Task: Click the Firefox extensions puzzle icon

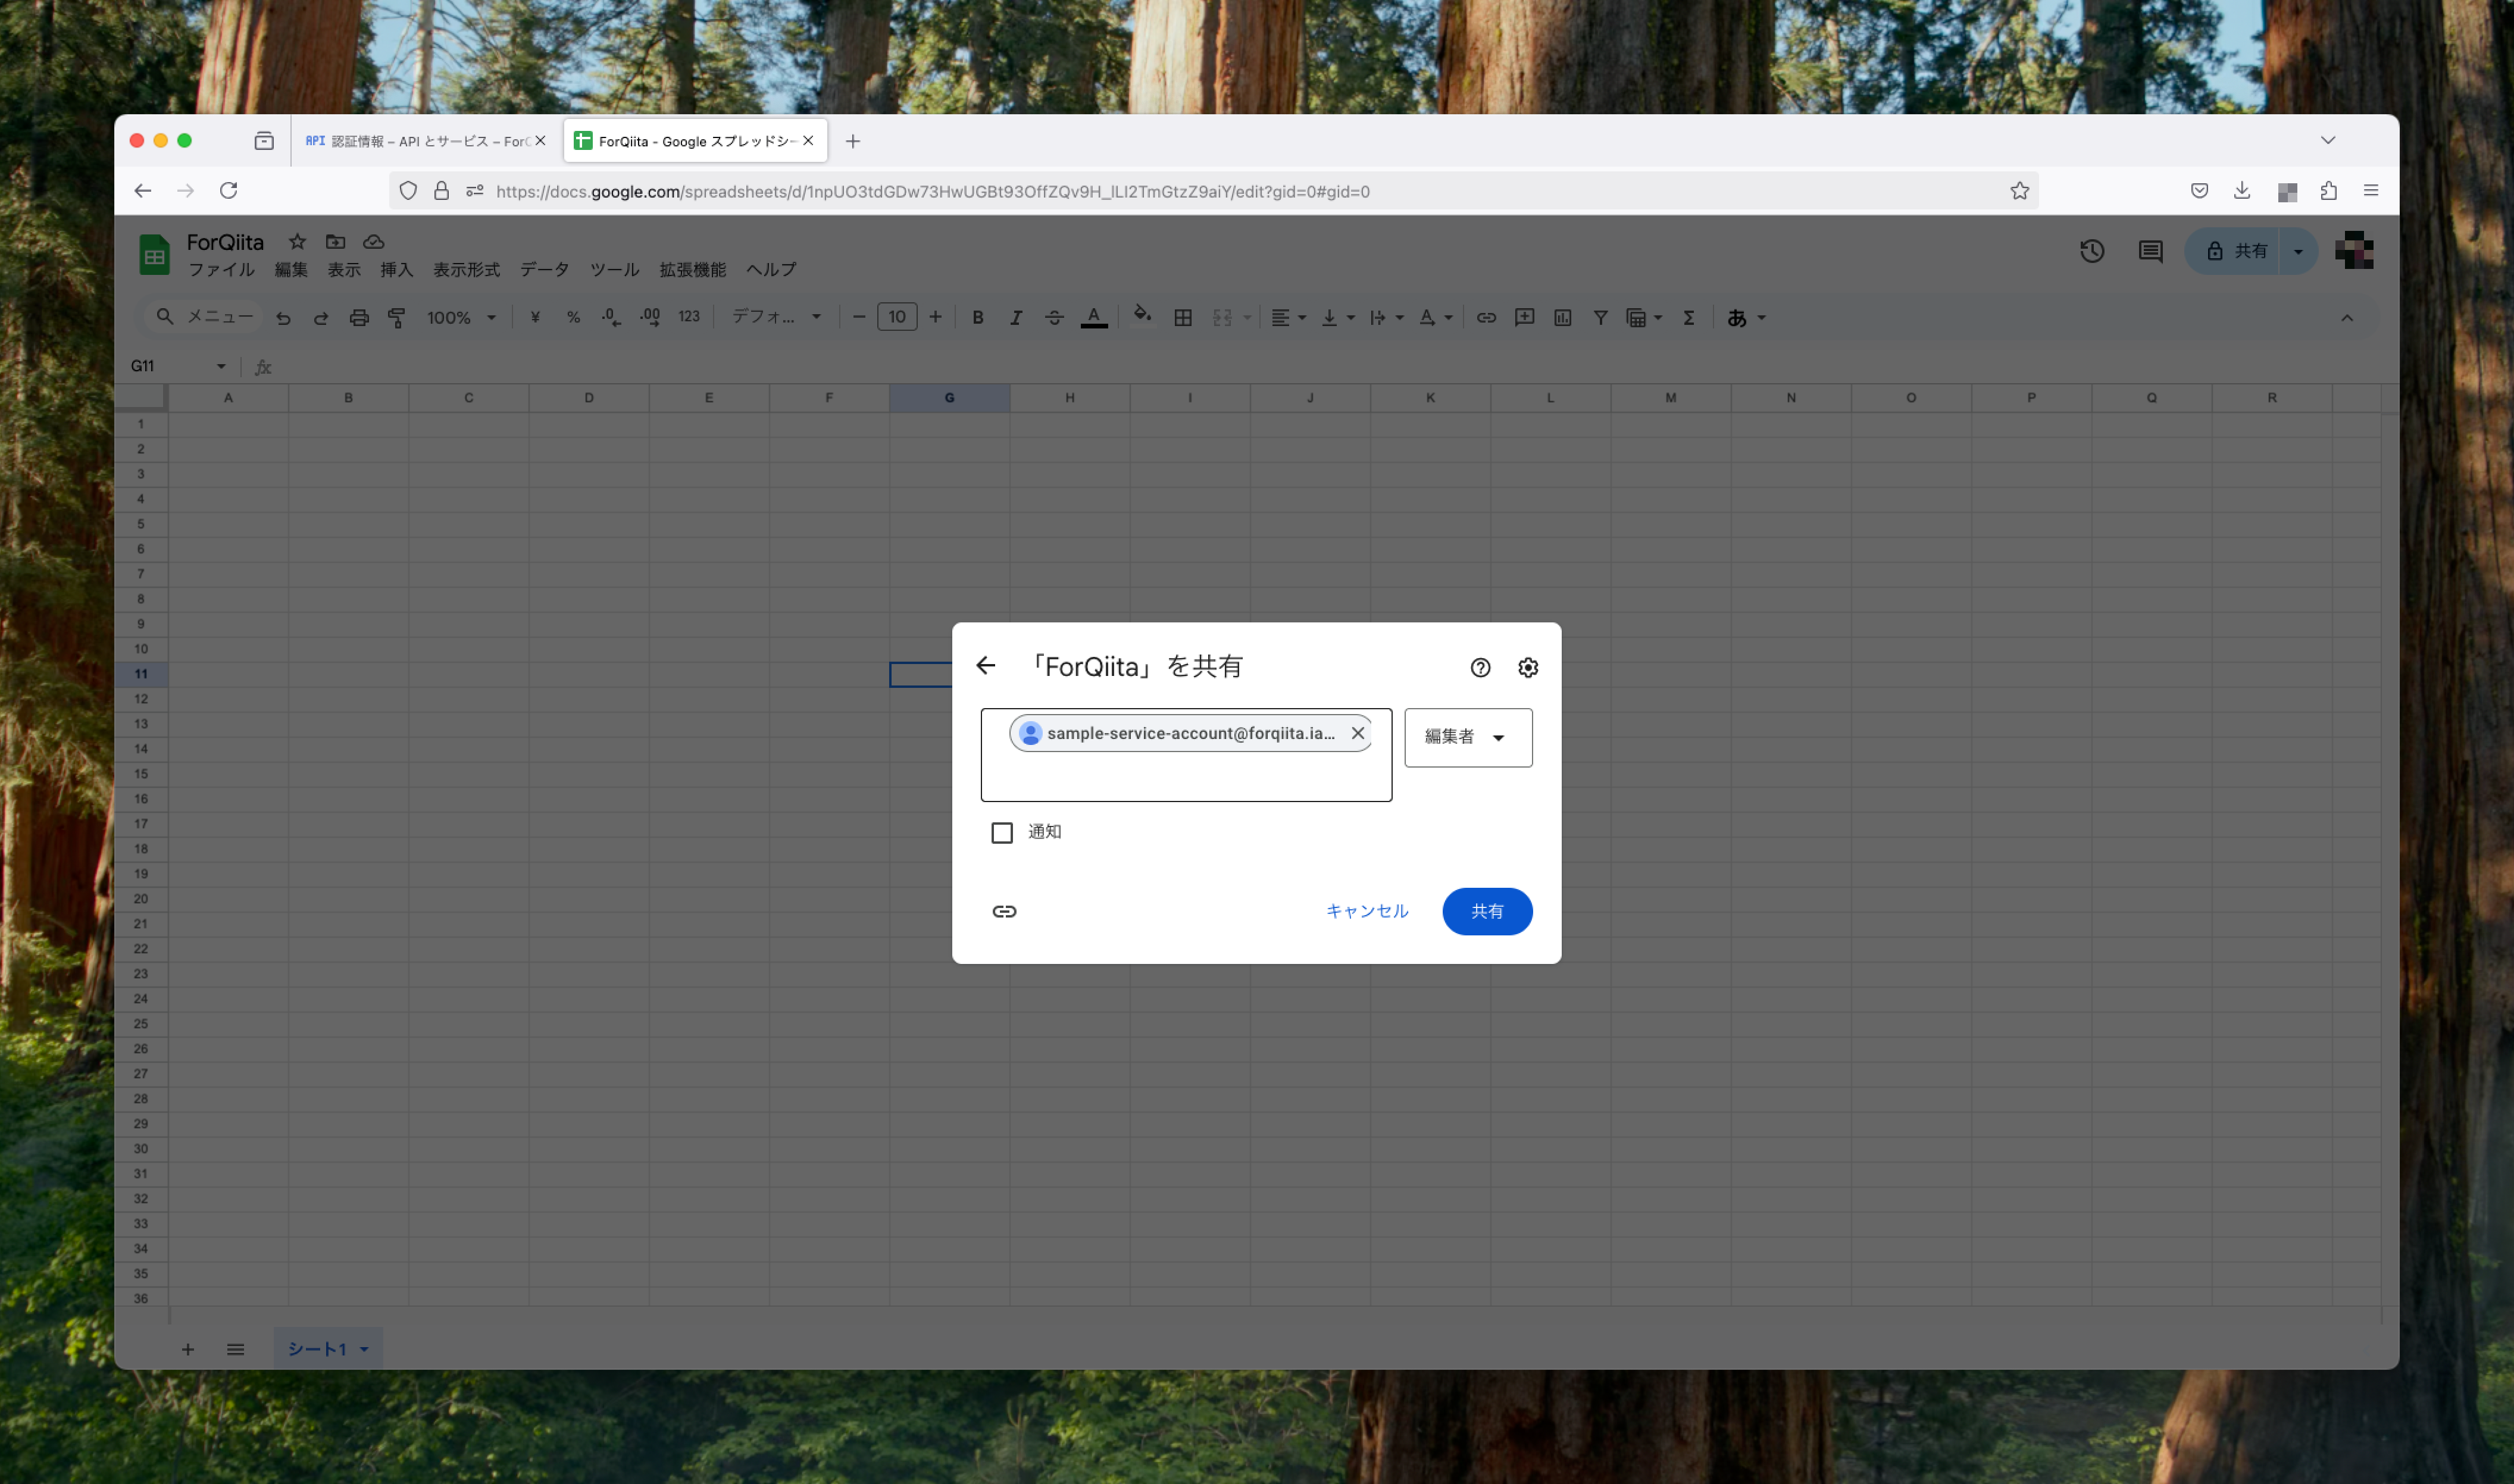Action: pyautogui.click(x=2328, y=191)
